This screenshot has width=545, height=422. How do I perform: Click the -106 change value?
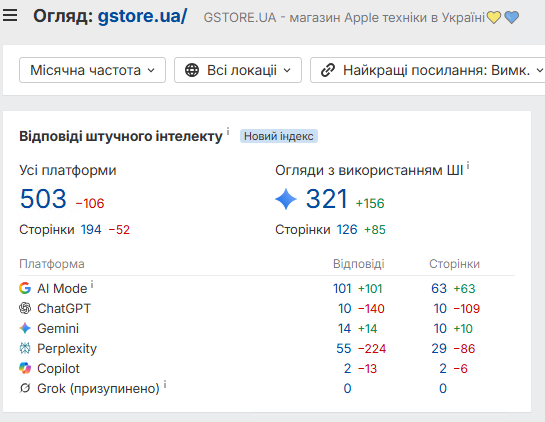[x=90, y=203]
